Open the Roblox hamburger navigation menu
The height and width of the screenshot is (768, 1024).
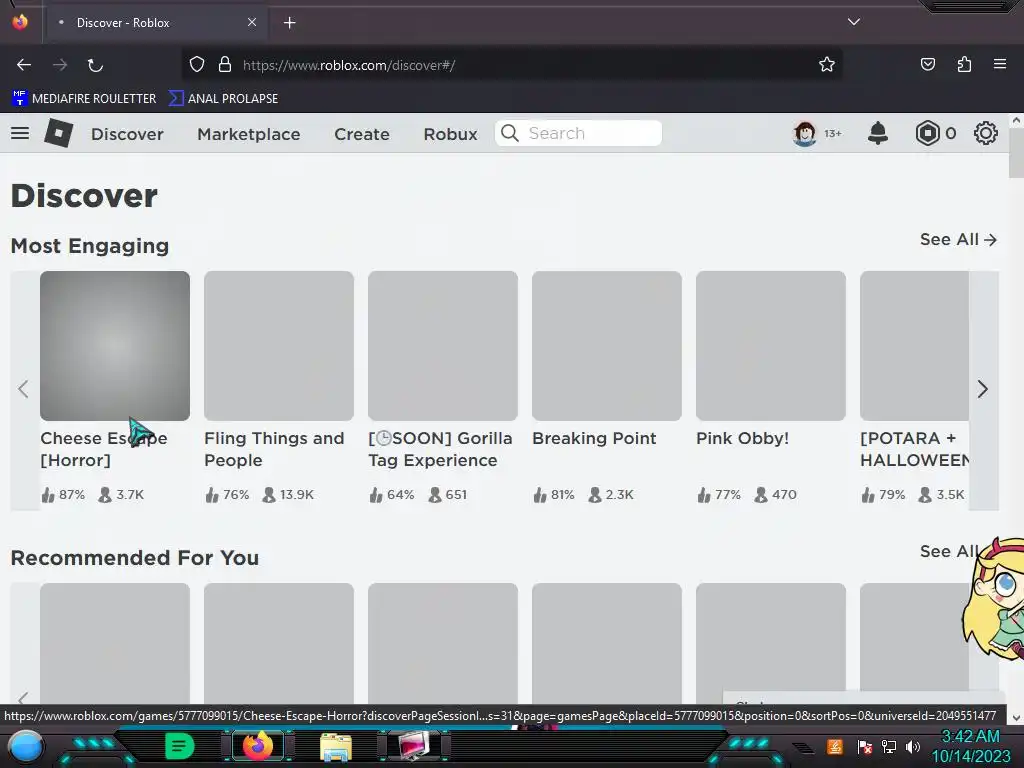(20, 133)
